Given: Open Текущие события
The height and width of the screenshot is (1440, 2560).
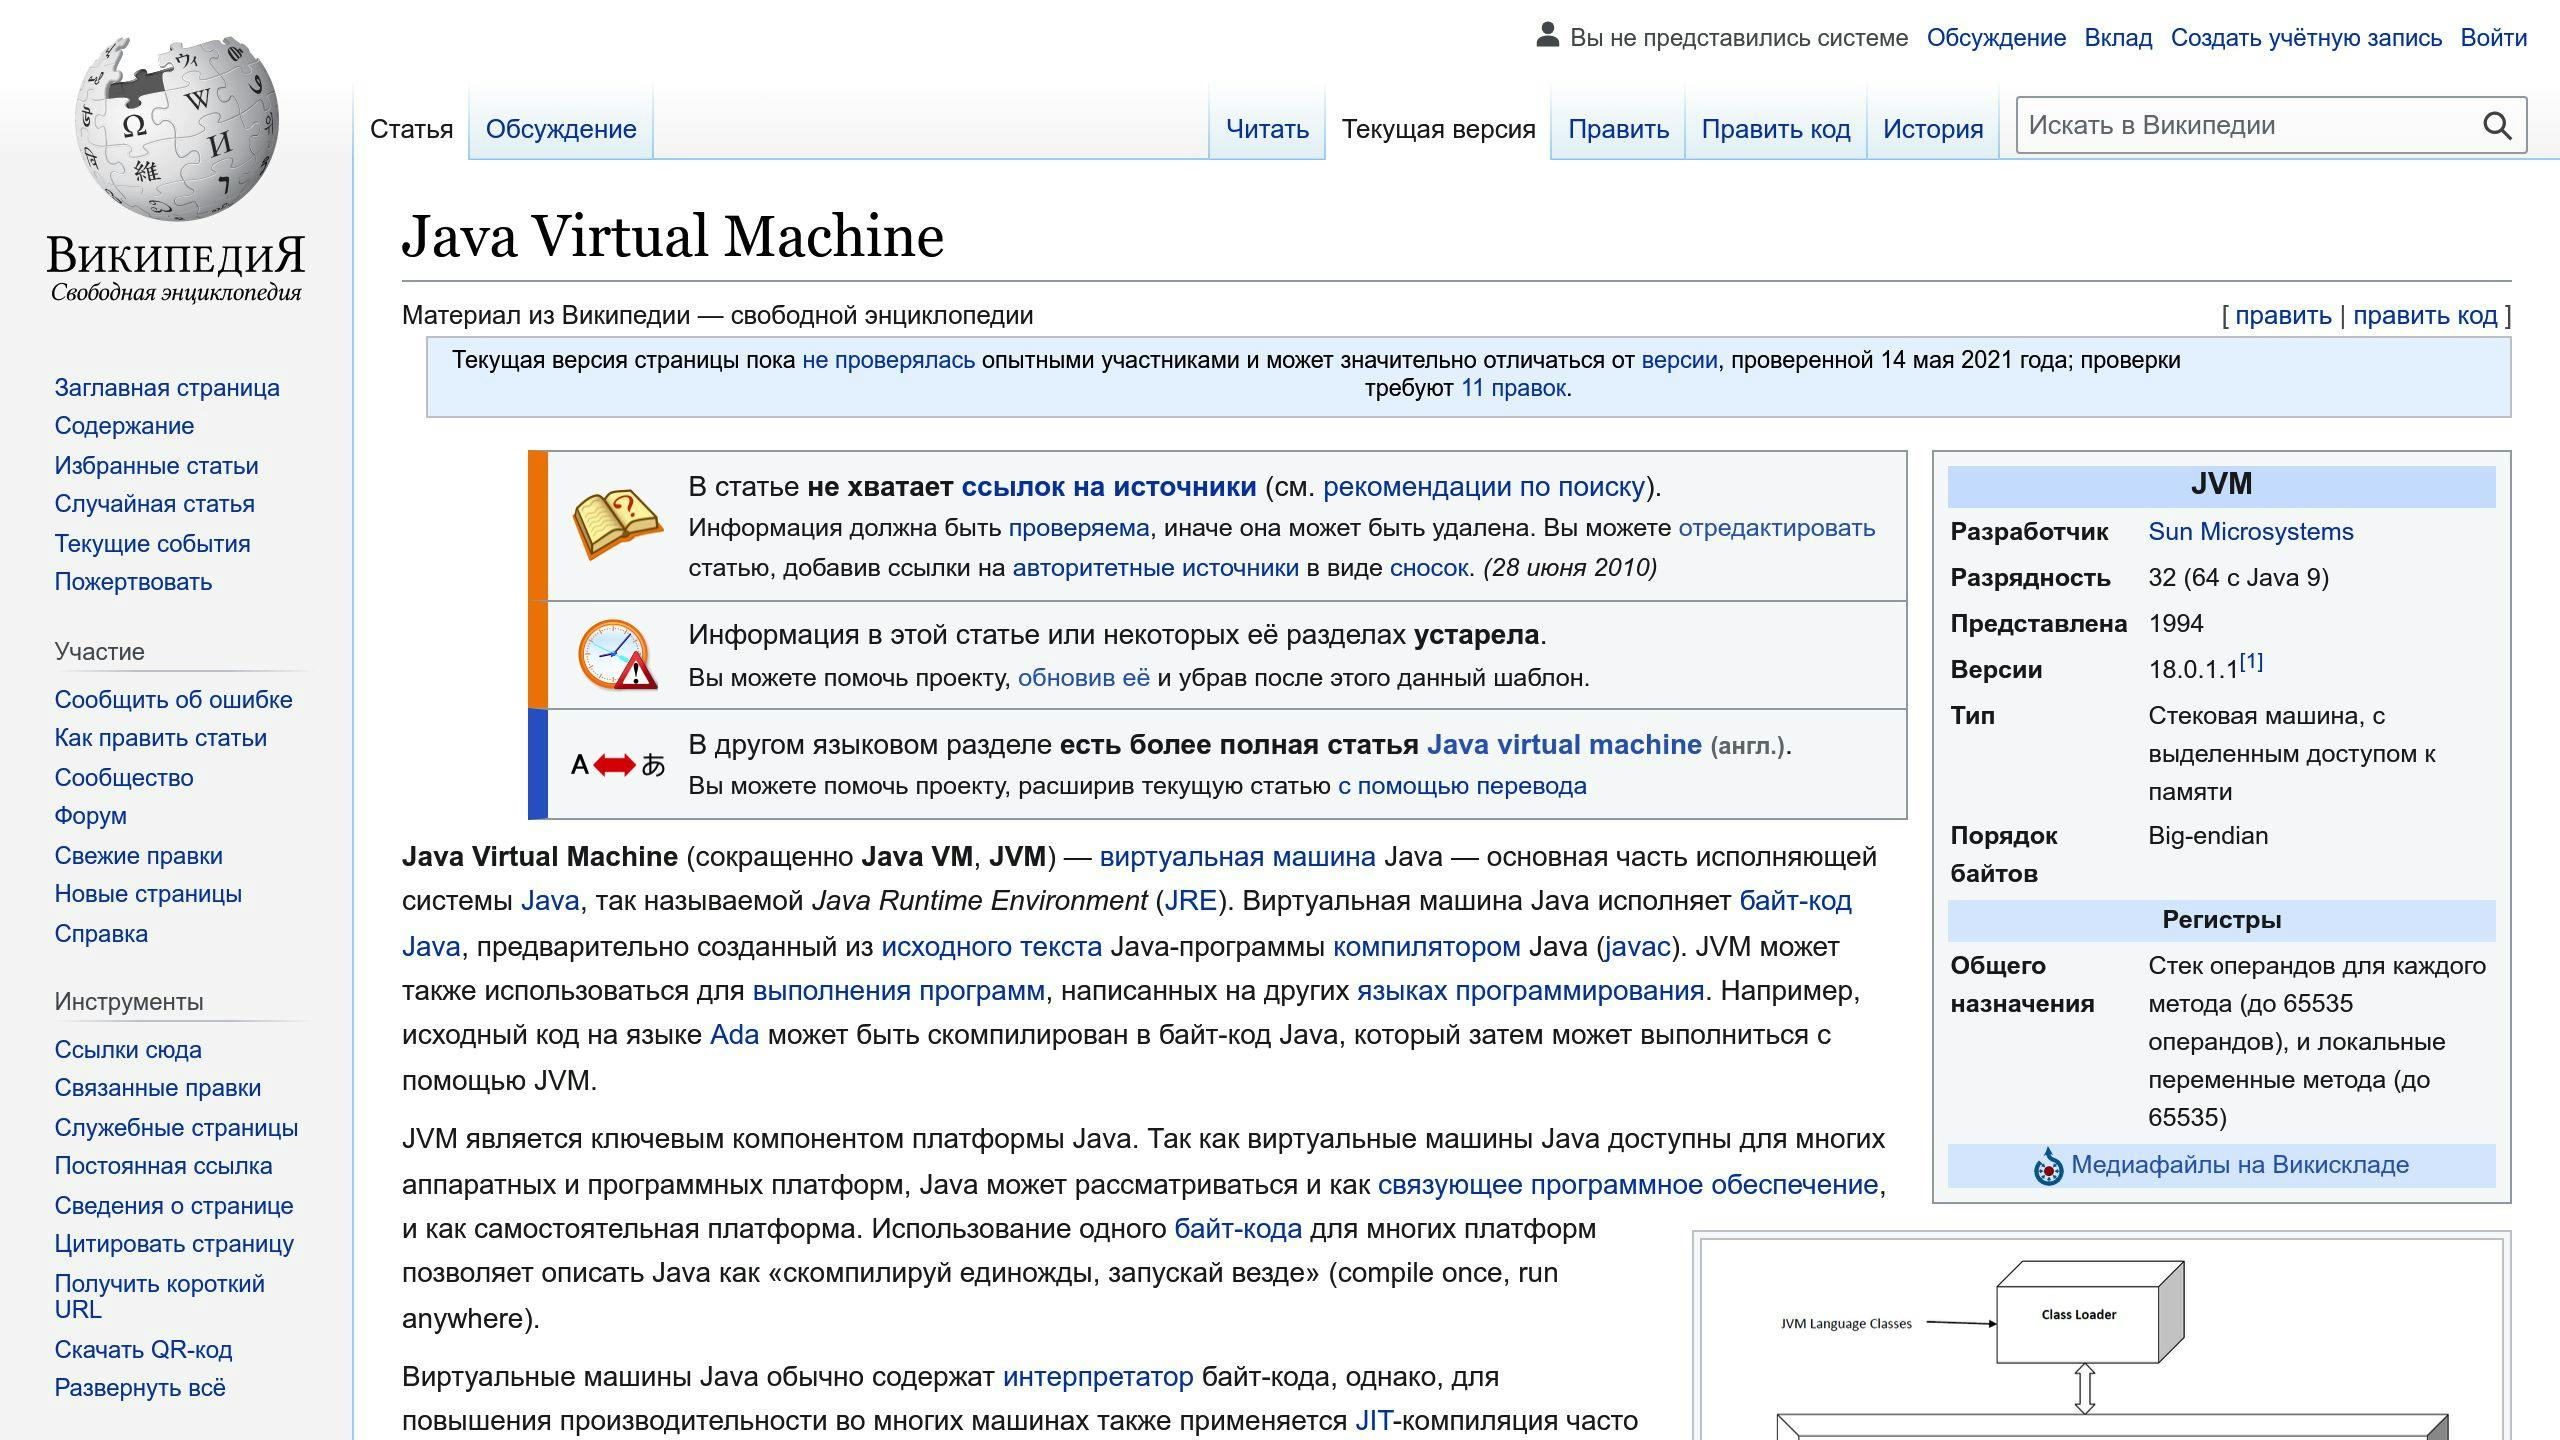Looking at the screenshot, I should click(x=152, y=544).
